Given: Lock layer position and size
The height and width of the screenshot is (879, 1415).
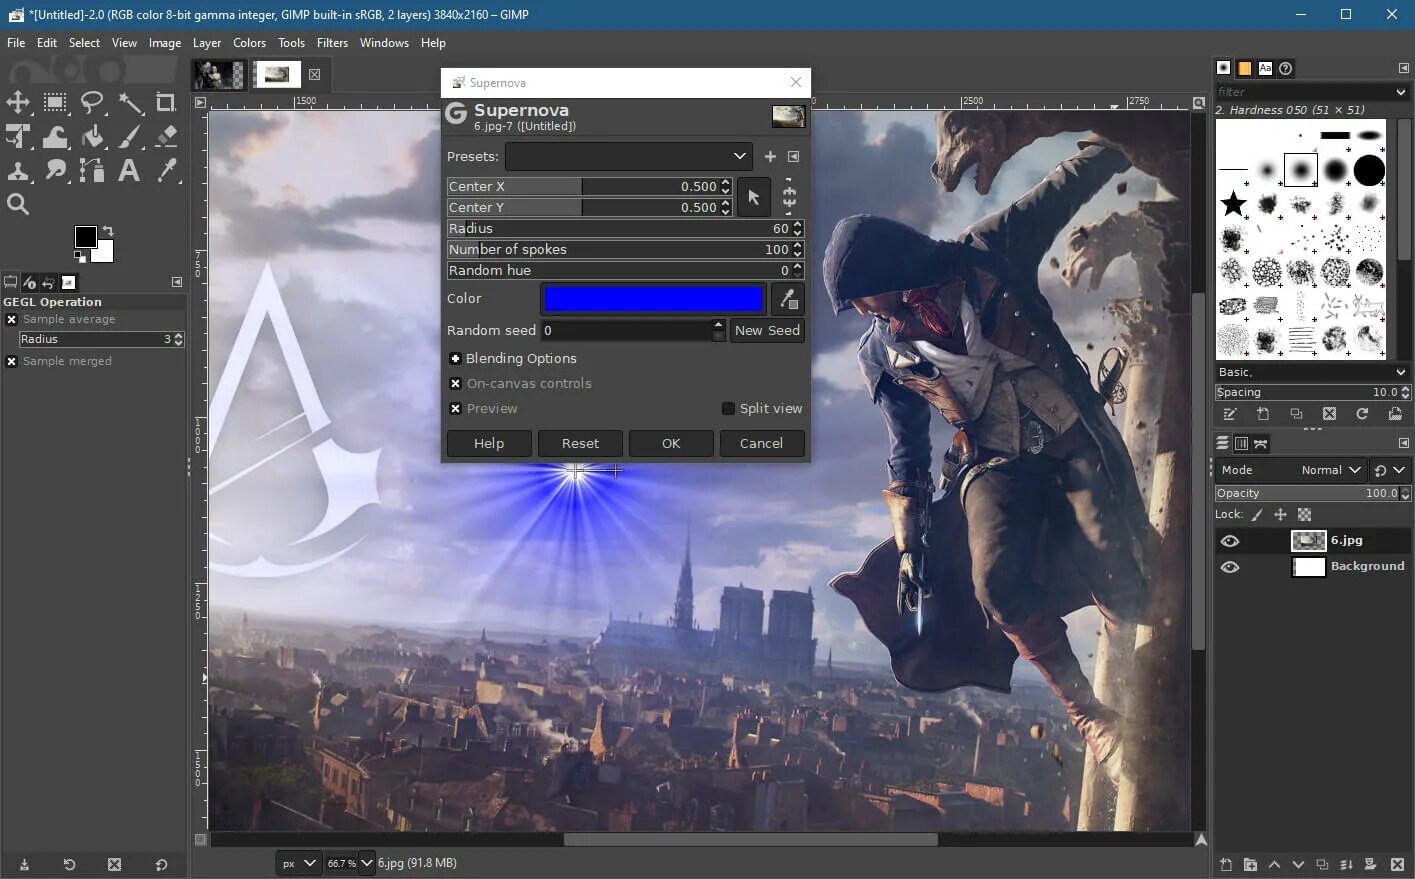Looking at the screenshot, I should pos(1280,515).
